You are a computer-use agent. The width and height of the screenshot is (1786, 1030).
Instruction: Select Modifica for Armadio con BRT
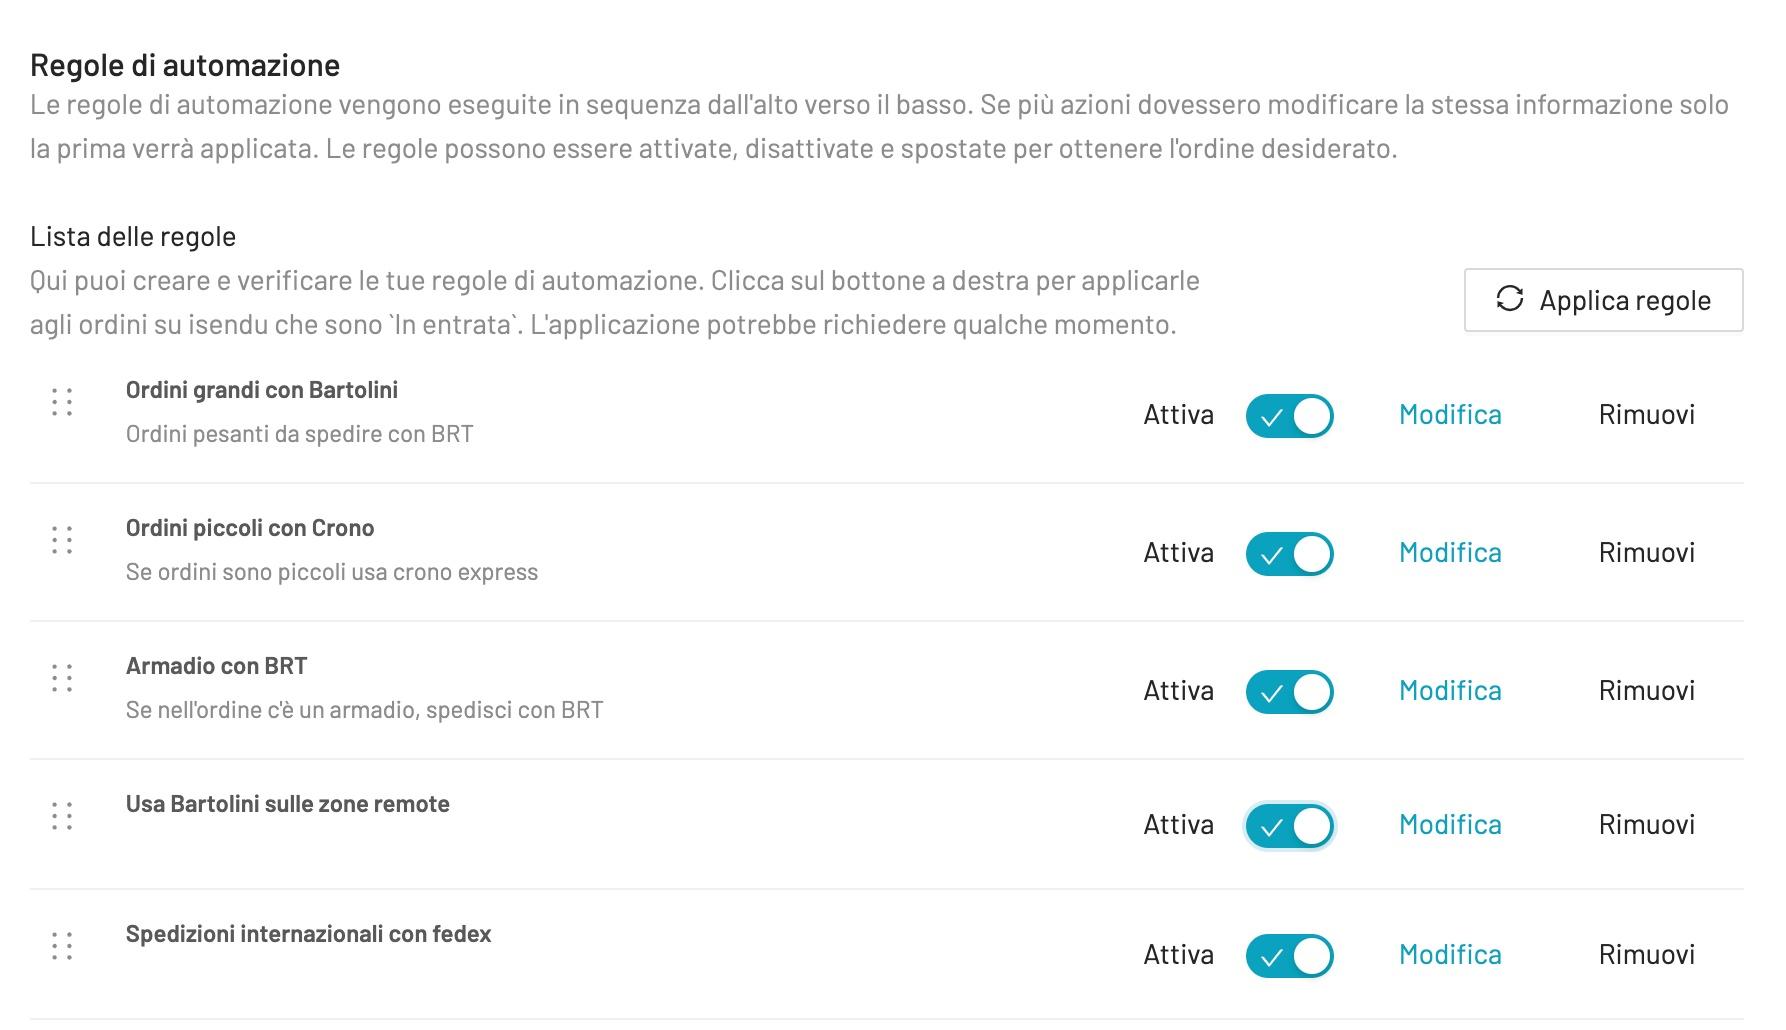pyautogui.click(x=1450, y=691)
